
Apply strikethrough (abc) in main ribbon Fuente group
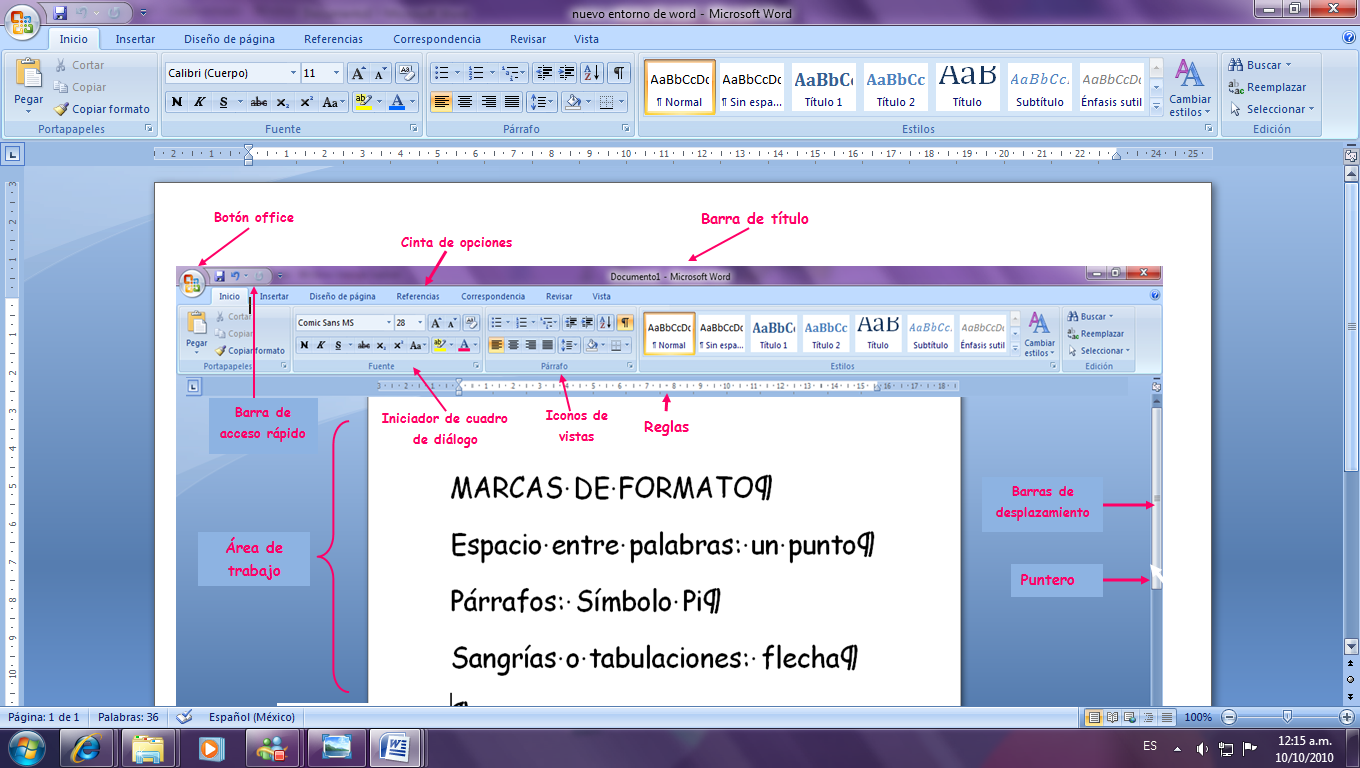click(259, 102)
